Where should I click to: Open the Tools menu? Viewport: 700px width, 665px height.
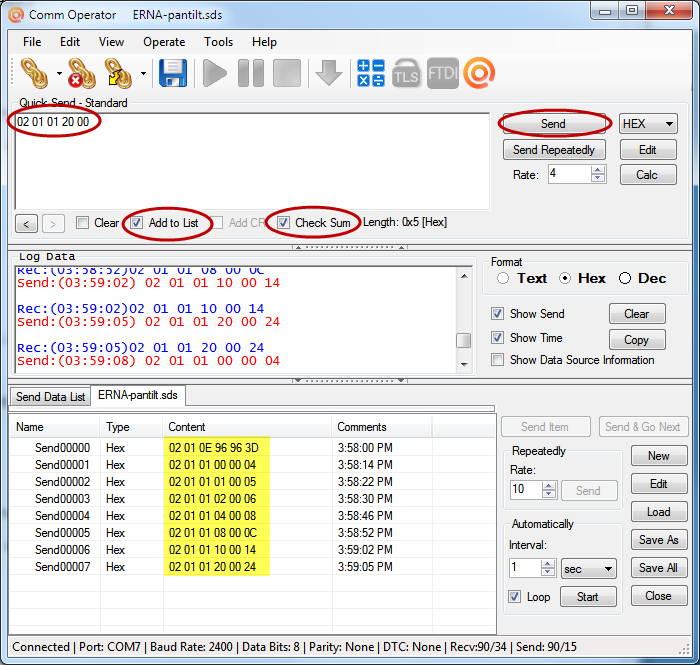point(218,42)
